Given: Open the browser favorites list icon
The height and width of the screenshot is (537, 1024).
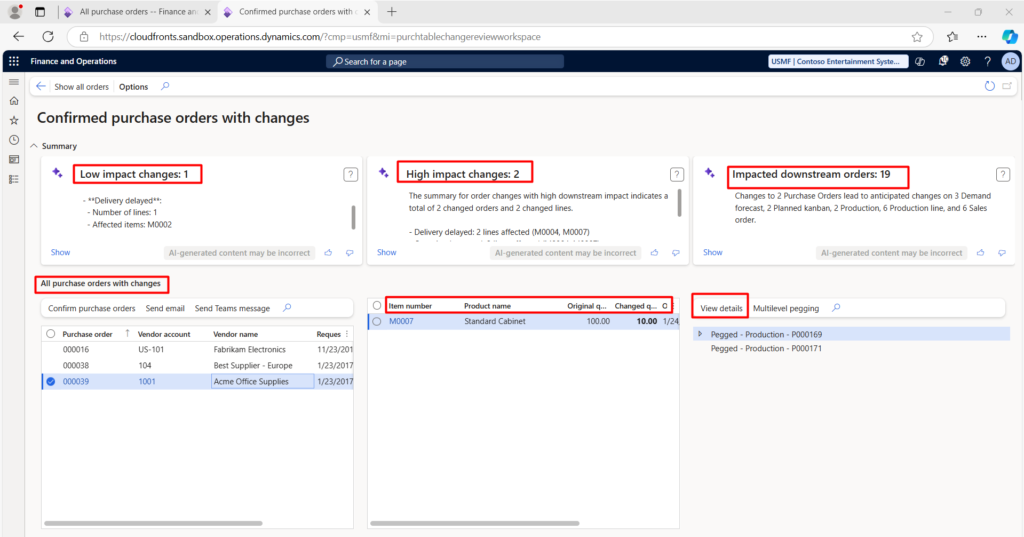Looking at the screenshot, I should point(953,37).
